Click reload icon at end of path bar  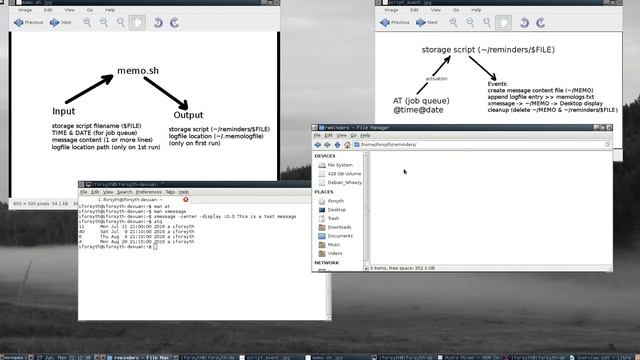607,144
